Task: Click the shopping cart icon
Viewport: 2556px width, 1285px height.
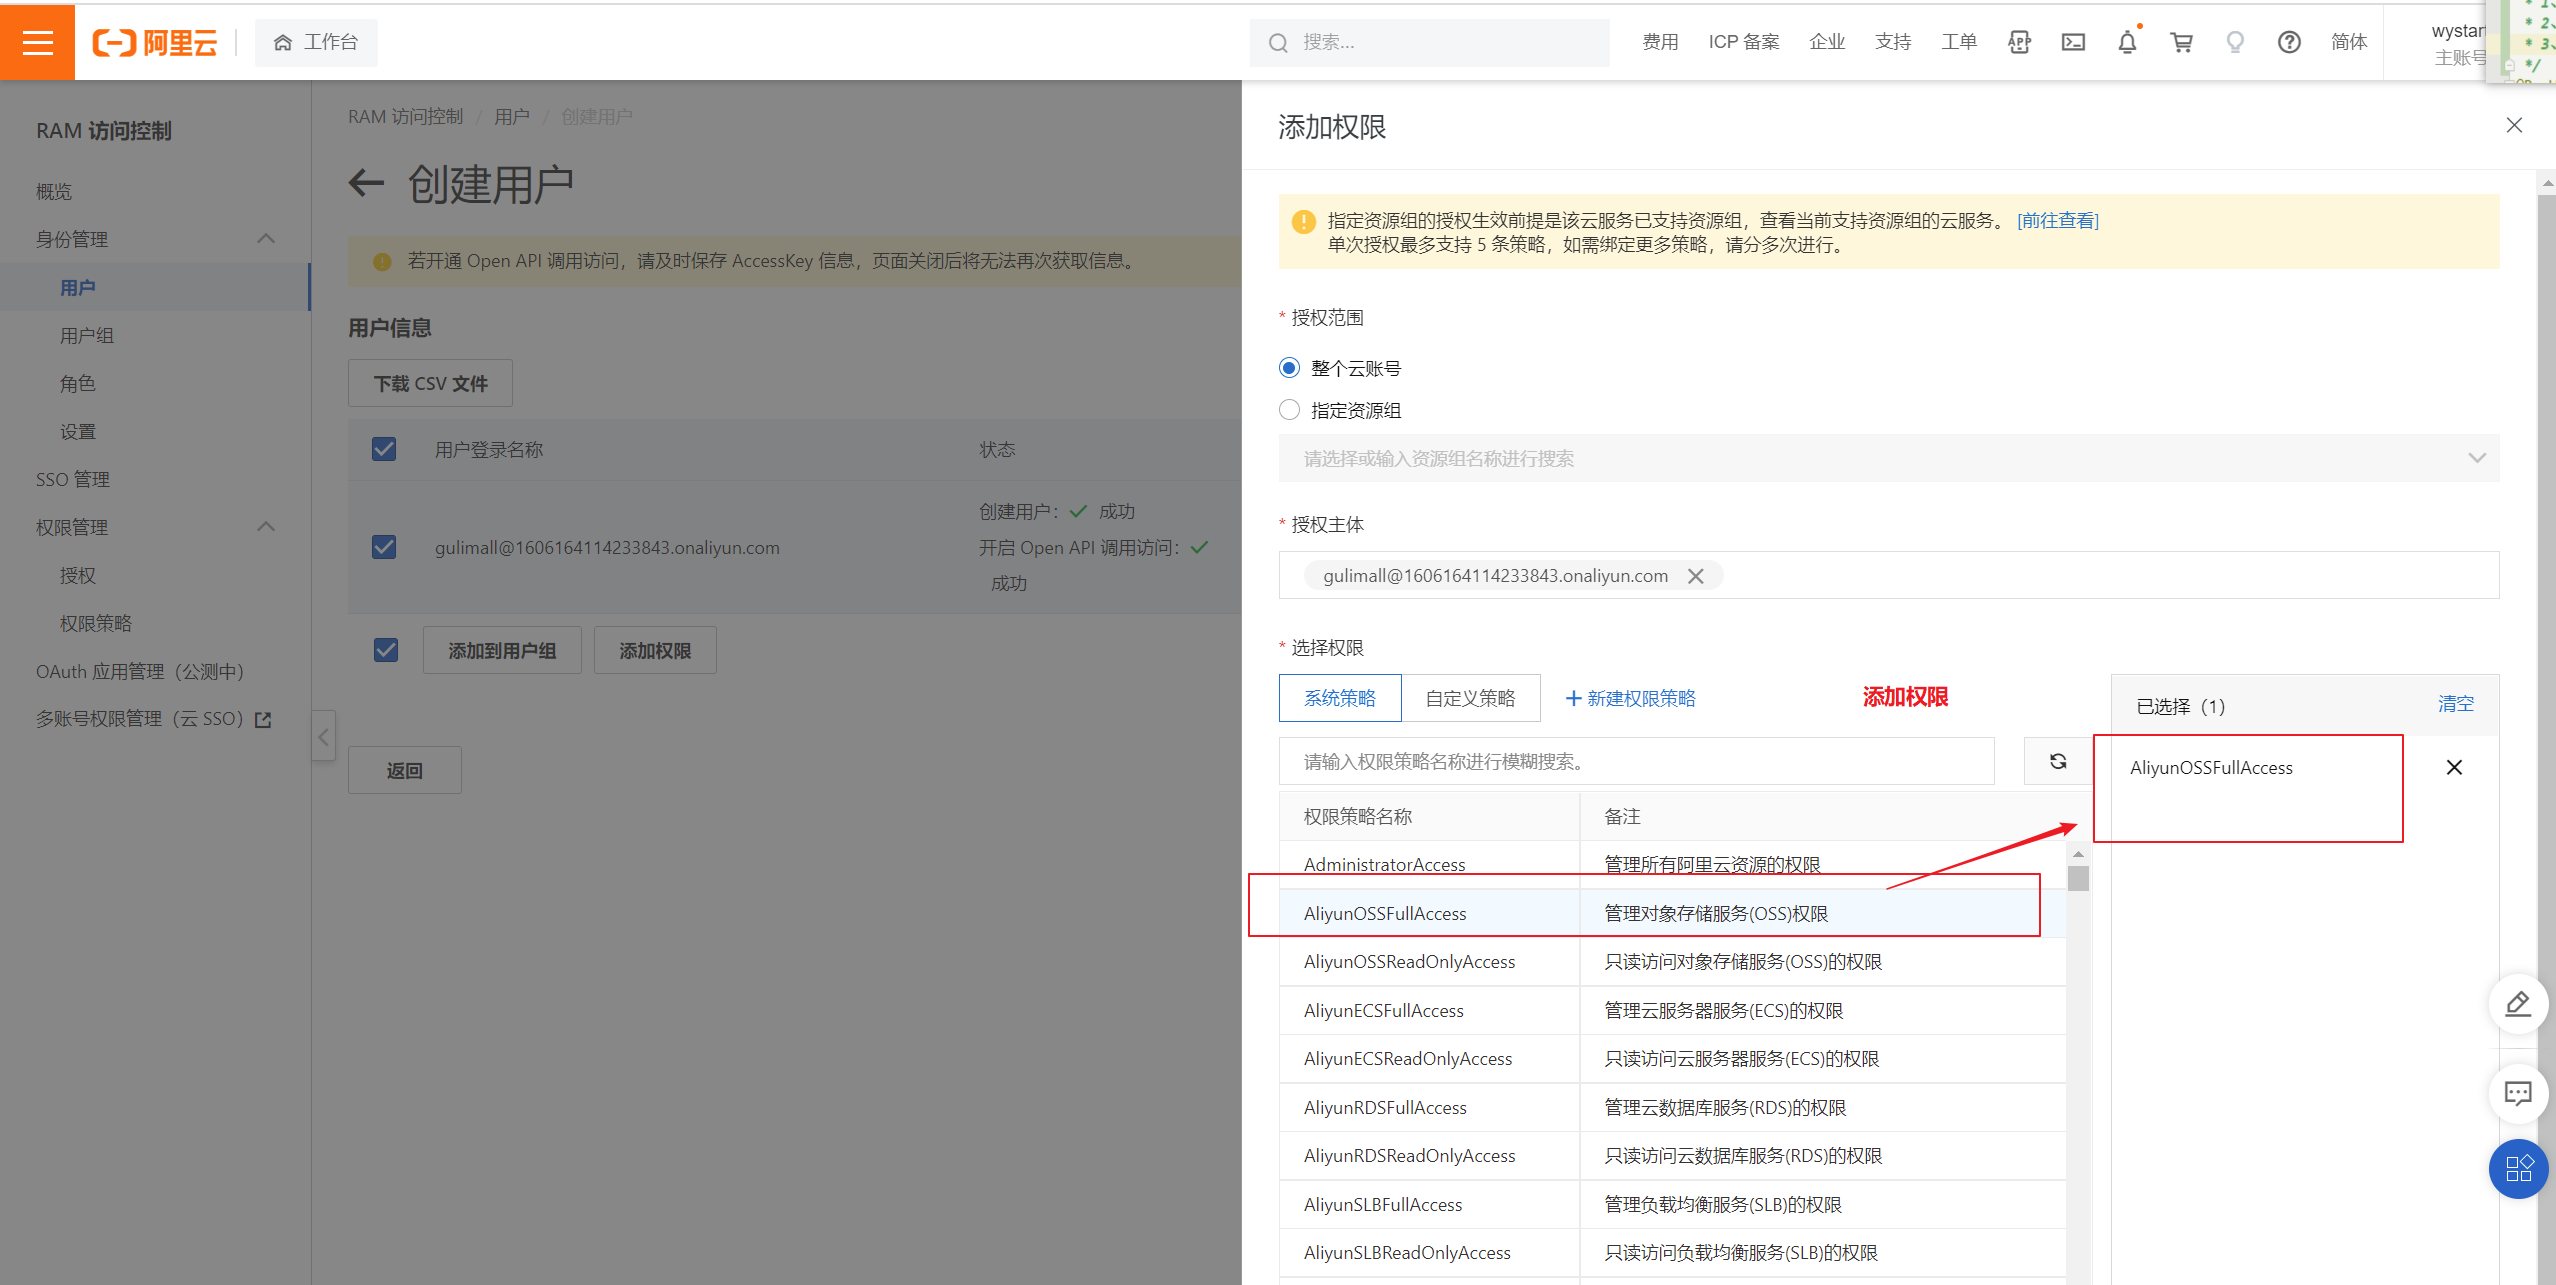Action: [x=2181, y=42]
